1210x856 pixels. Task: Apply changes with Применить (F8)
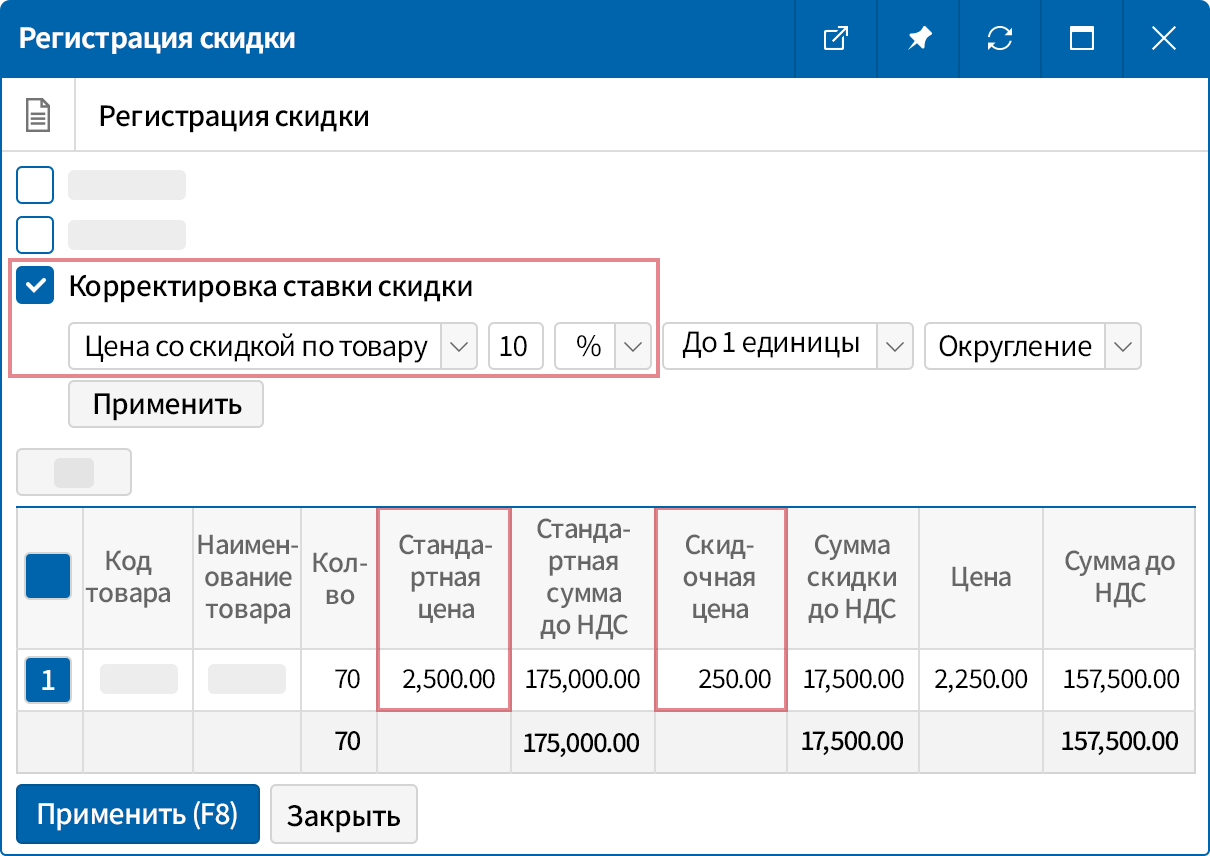pos(137,814)
